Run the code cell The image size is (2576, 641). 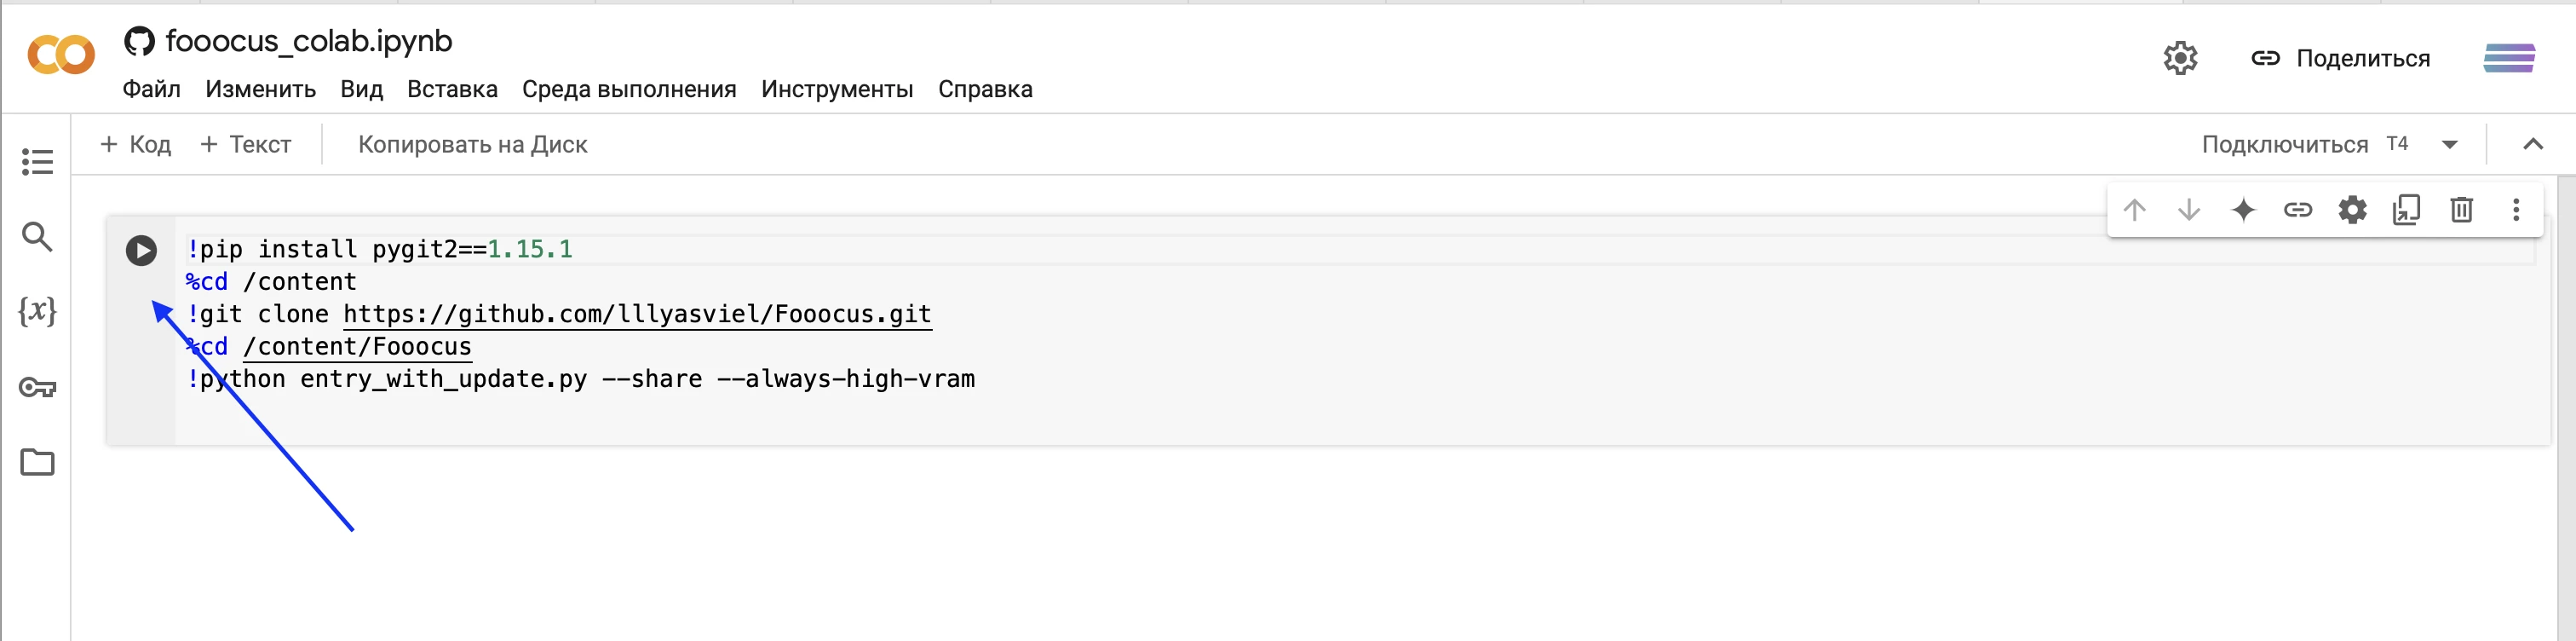[141, 250]
